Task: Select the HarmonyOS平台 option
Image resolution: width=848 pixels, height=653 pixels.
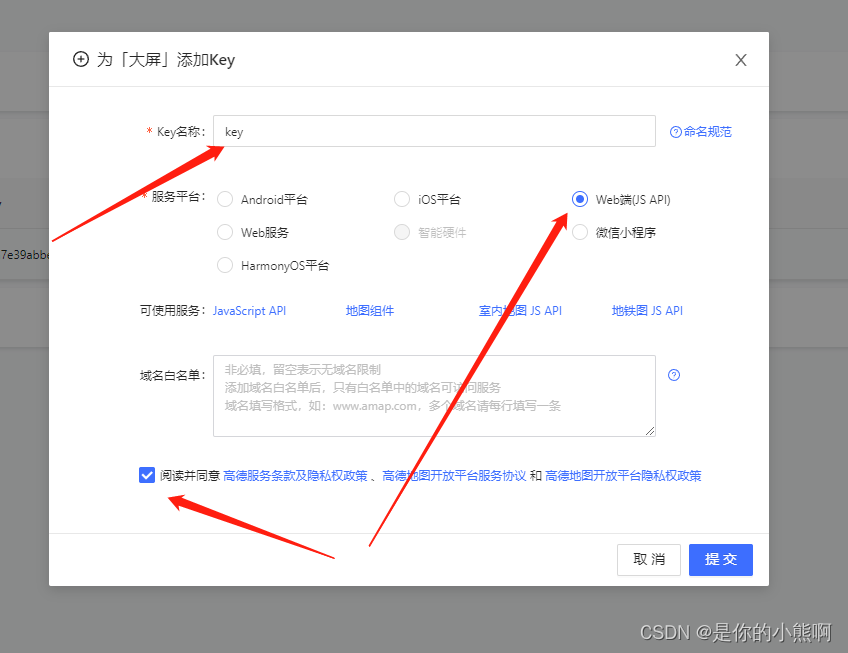Action: click(x=225, y=265)
